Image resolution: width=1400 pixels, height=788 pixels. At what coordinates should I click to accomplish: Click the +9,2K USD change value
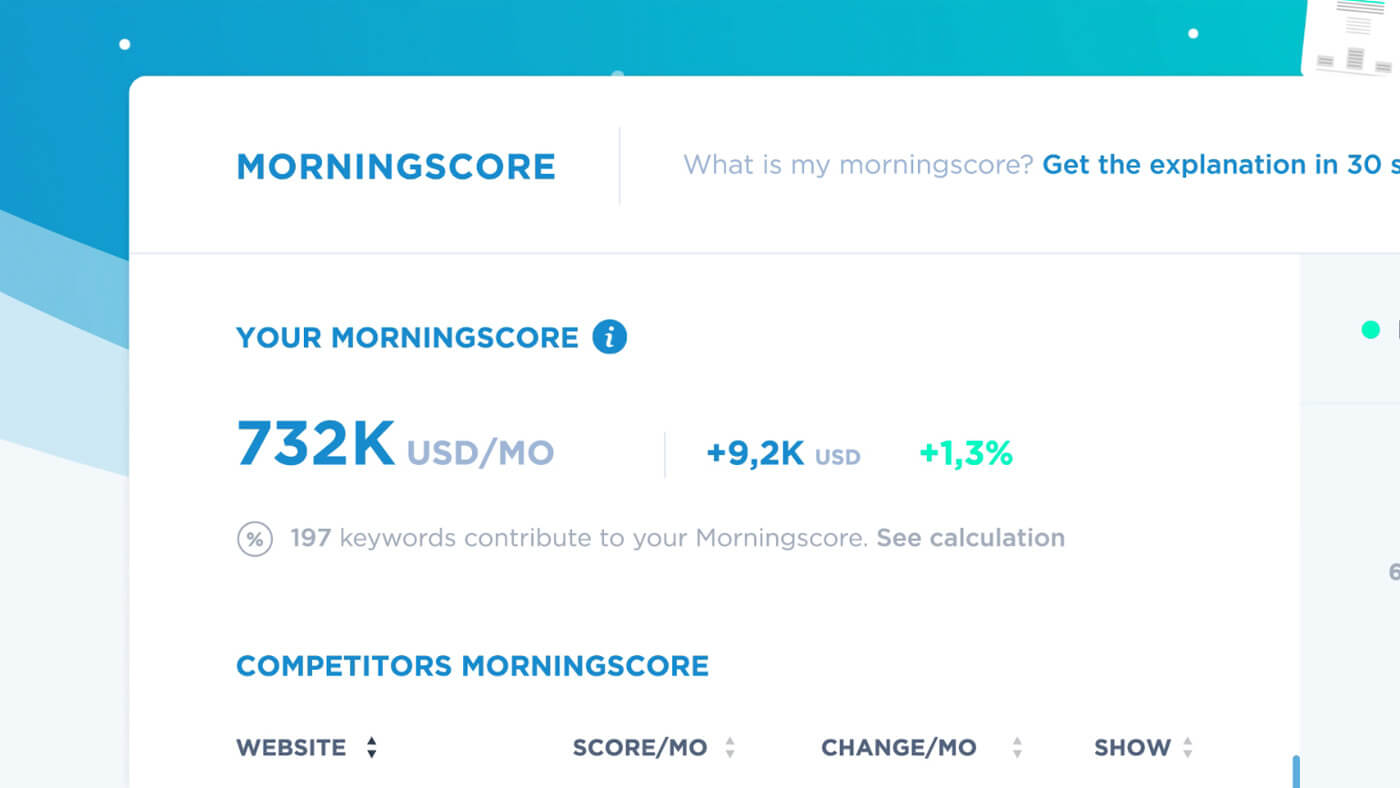(782, 454)
